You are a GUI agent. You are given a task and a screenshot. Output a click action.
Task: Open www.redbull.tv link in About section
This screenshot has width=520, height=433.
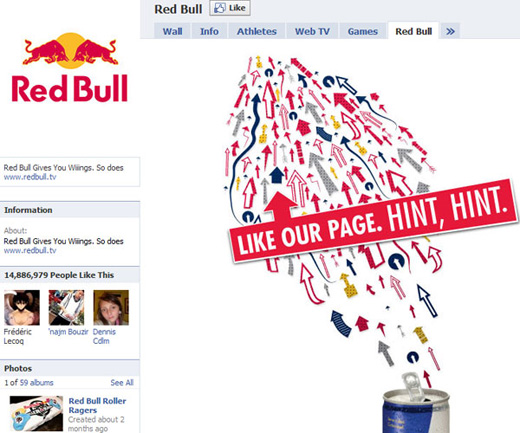point(30,250)
